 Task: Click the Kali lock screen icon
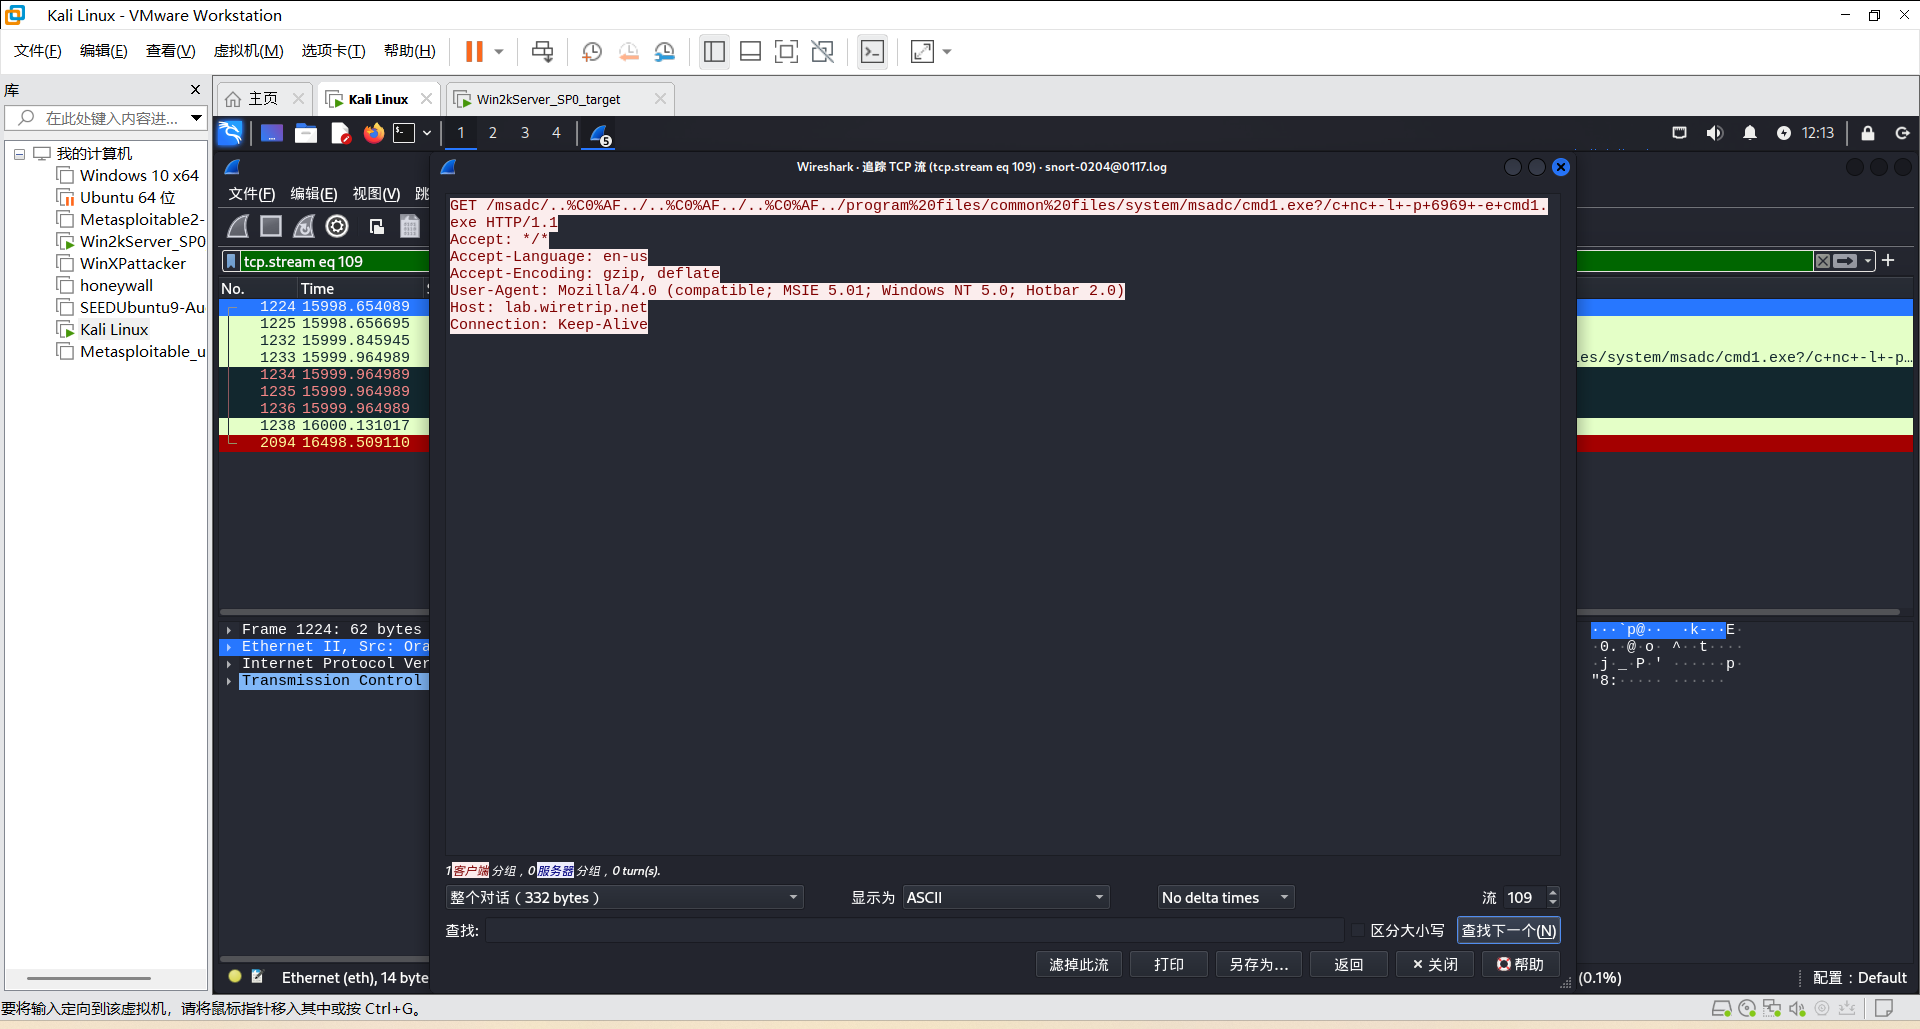[1867, 133]
